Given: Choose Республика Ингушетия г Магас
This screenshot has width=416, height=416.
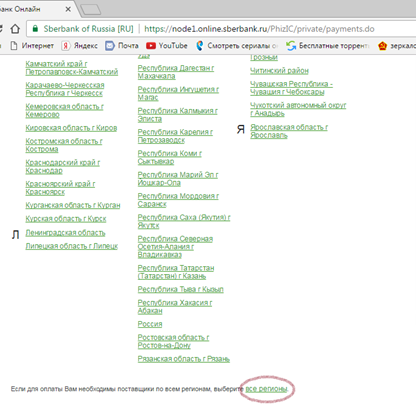Looking at the screenshot, I should (178, 93).
